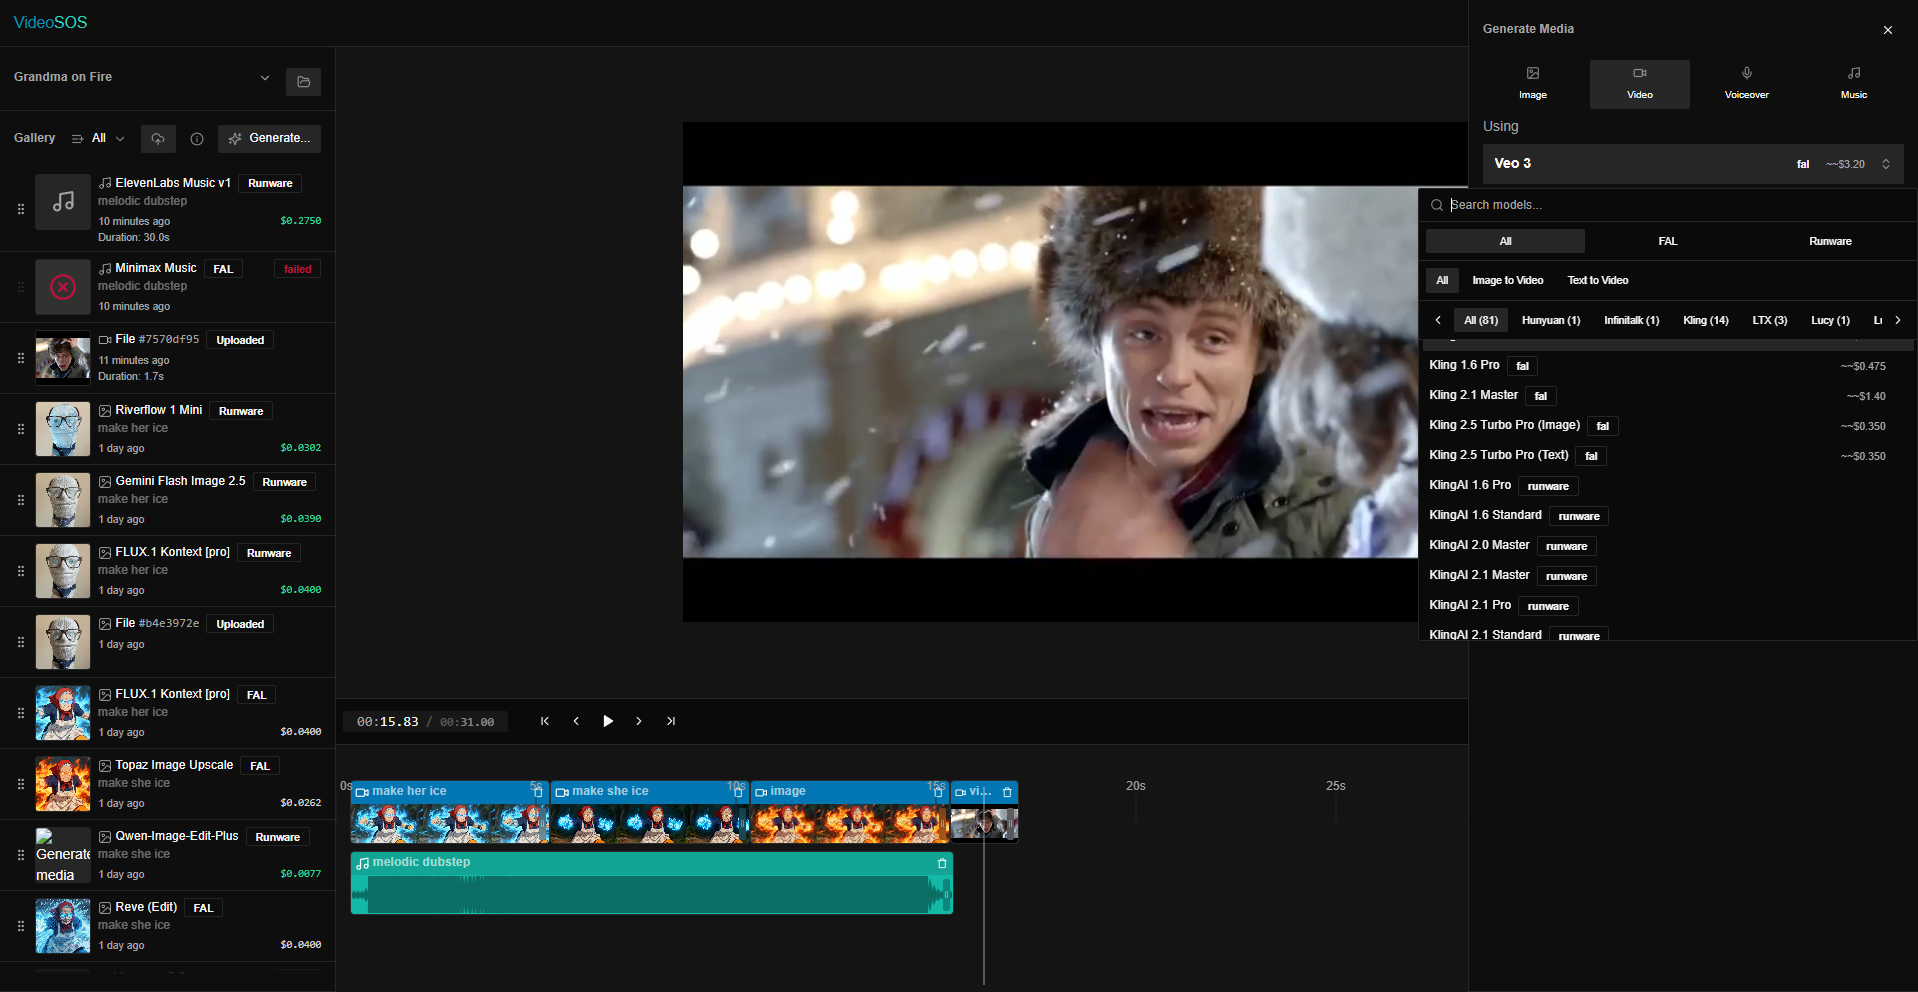Click the trash icon on the 'make her ice' clip
Image resolution: width=1918 pixels, height=992 pixels.
coord(538,791)
